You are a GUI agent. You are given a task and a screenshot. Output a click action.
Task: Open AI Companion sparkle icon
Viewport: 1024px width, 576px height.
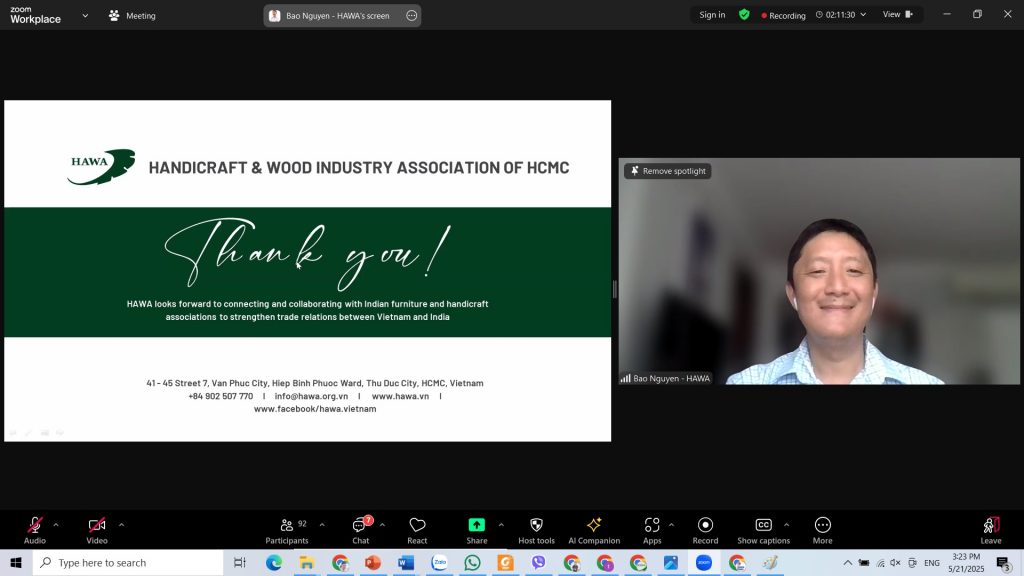click(594, 530)
